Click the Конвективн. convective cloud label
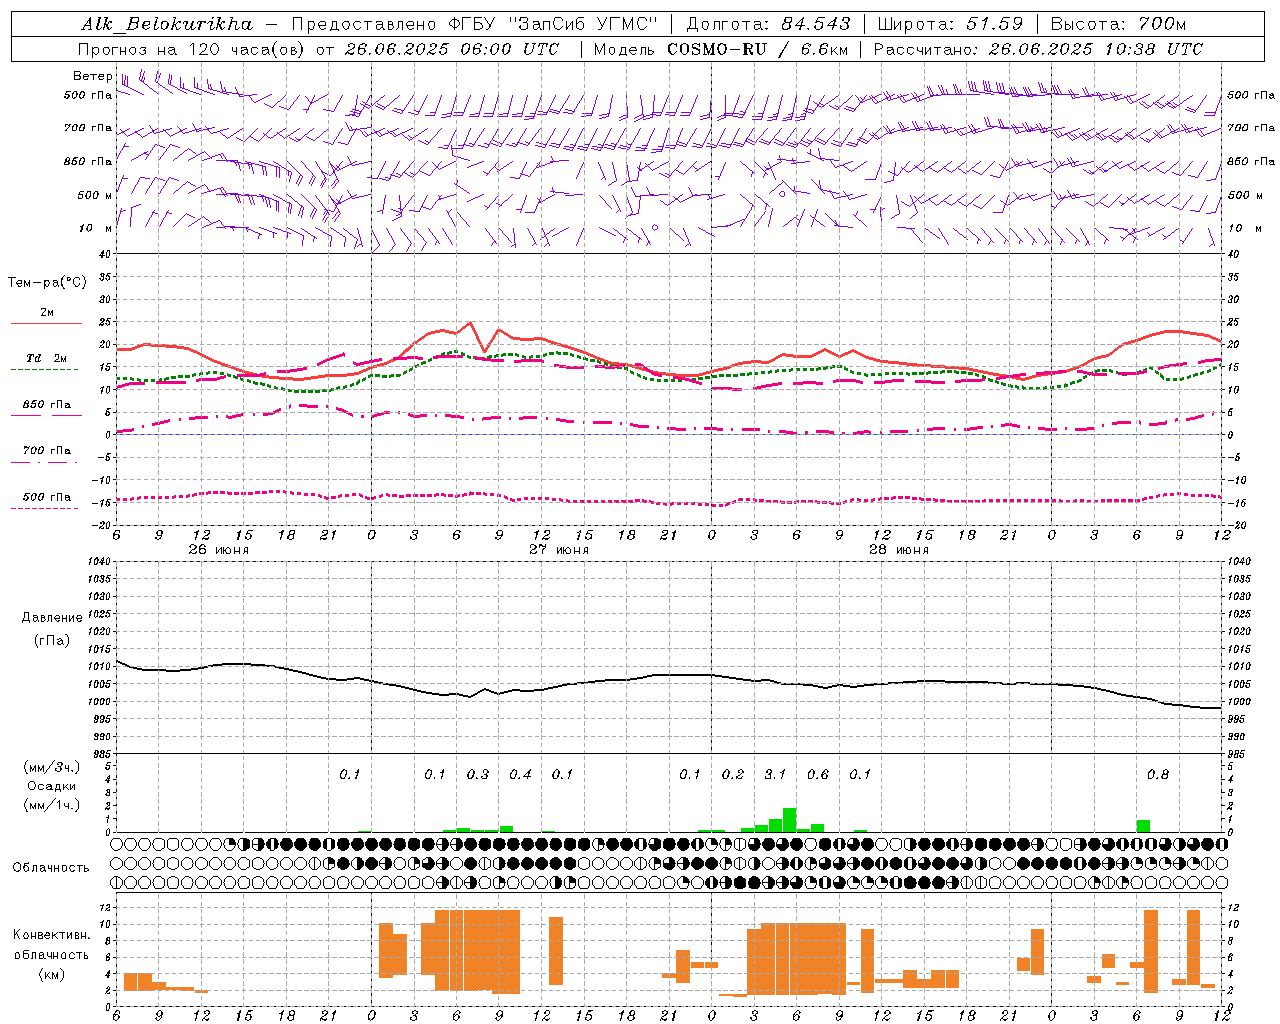This screenshot has width=1280, height=1024. [x=52, y=935]
